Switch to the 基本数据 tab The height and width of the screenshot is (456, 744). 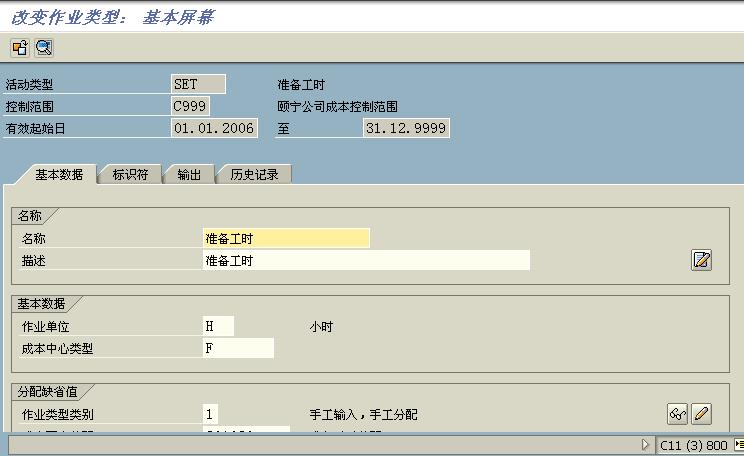click(58, 174)
